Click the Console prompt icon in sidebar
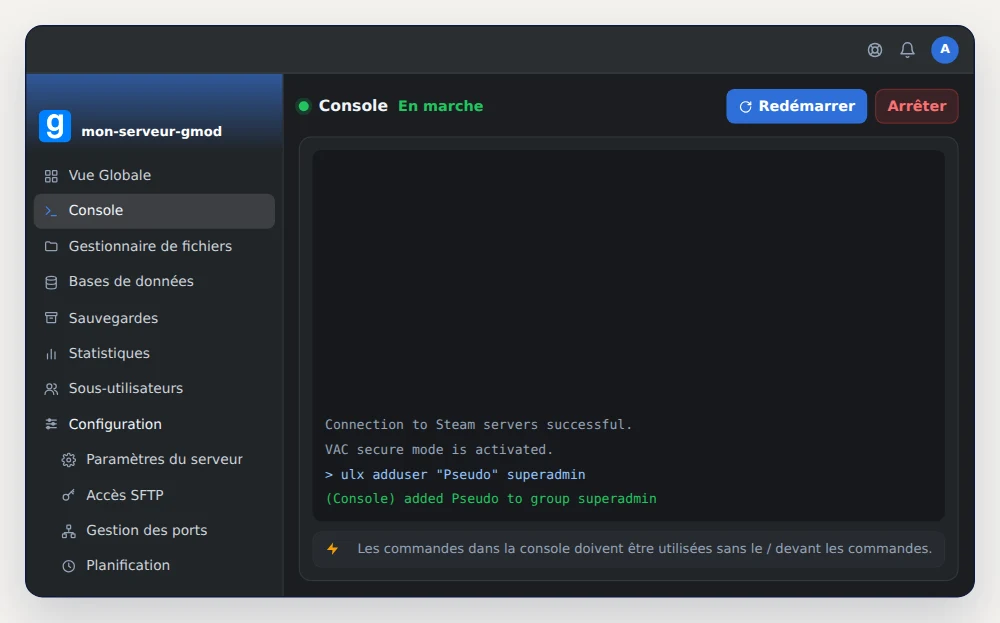The height and width of the screenshot is (623, 1000). coord(51,211)
